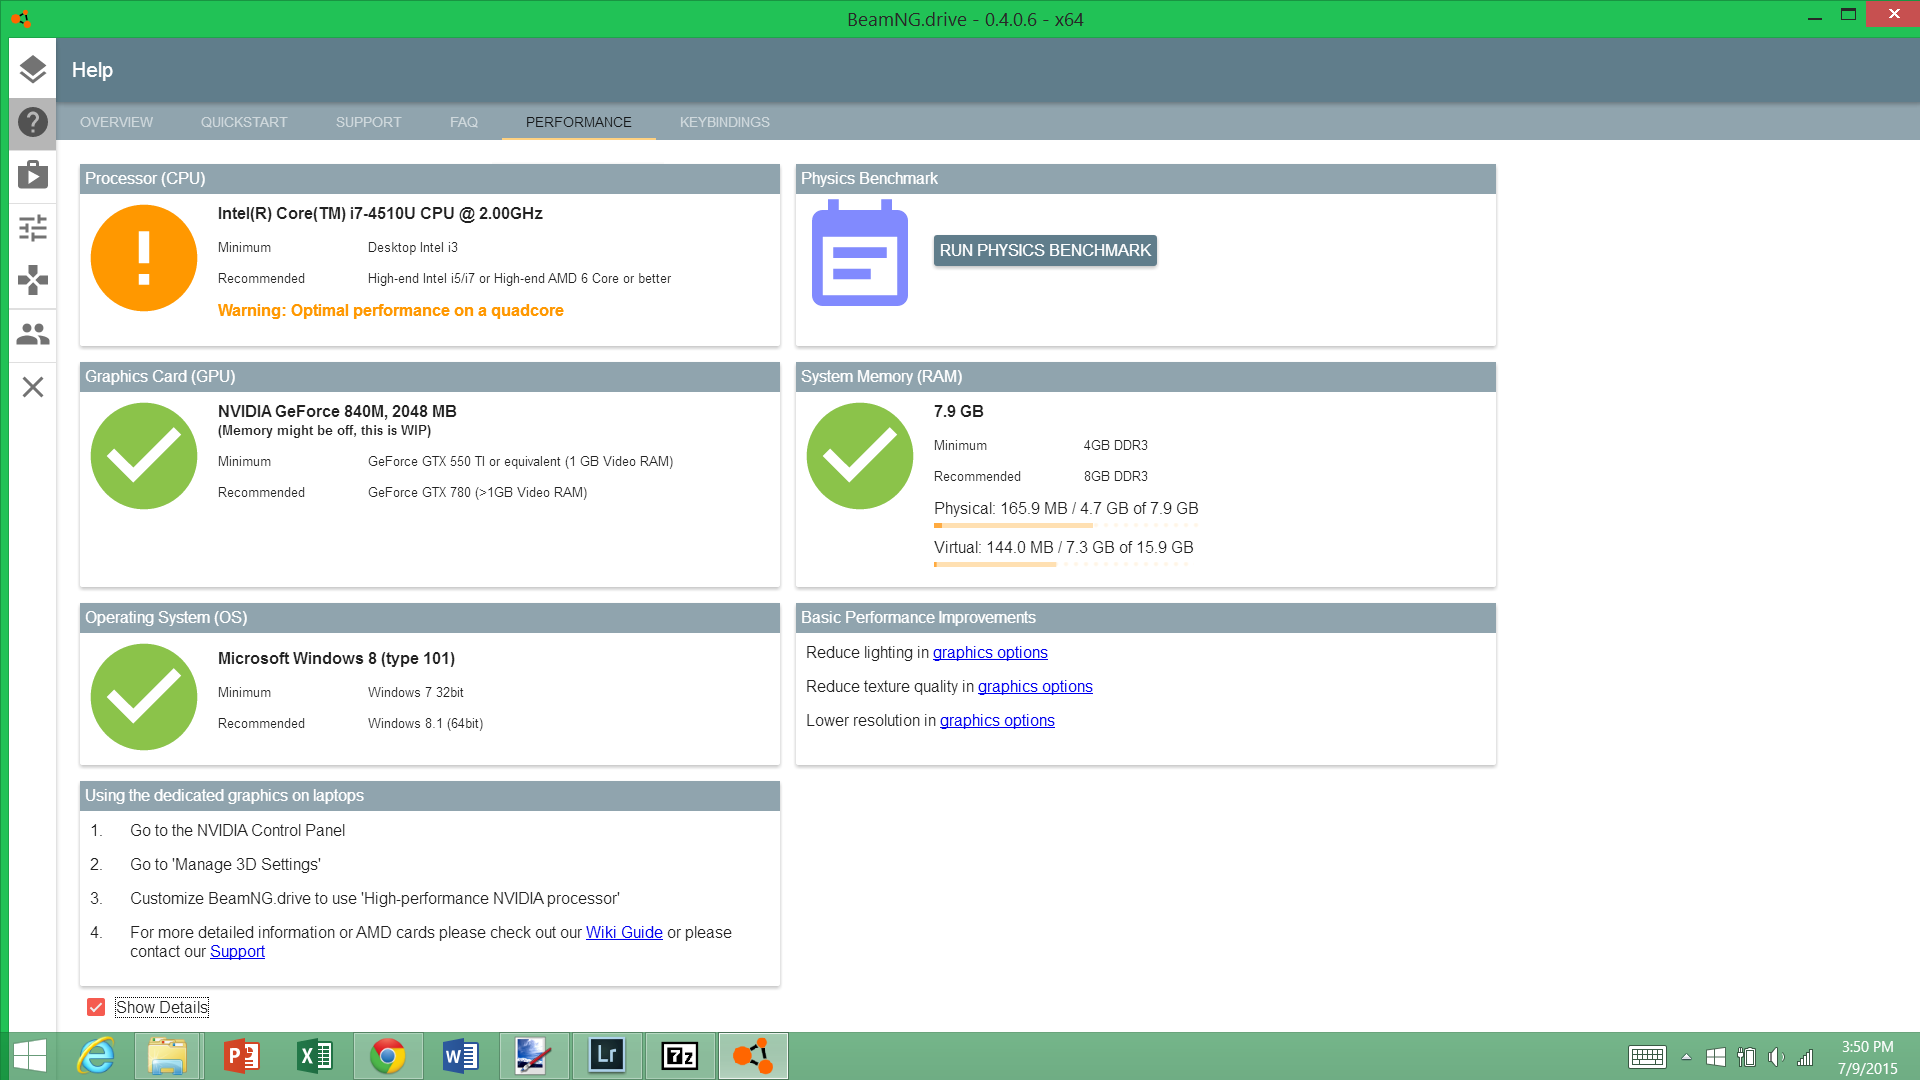The height and width of the screenshot is (1080, 1920).
Task: Click the physics benchmark clipboard icon
Action: [859, 253]
